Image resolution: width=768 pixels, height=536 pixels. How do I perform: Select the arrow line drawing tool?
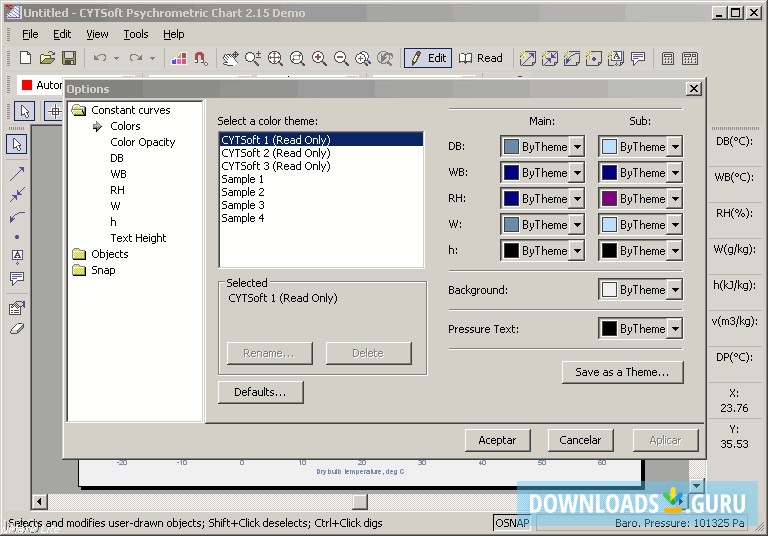[17, 173]
